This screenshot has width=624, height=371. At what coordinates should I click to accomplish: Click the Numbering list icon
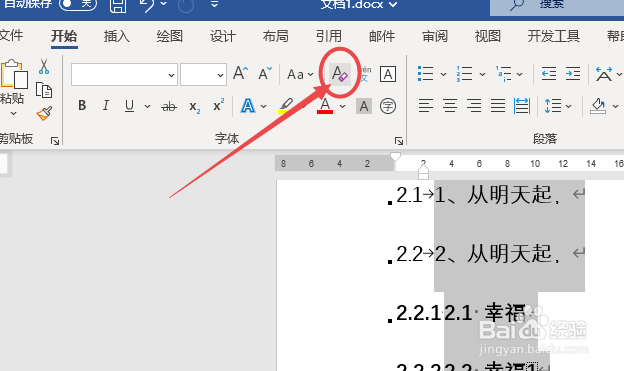point(464,74)
